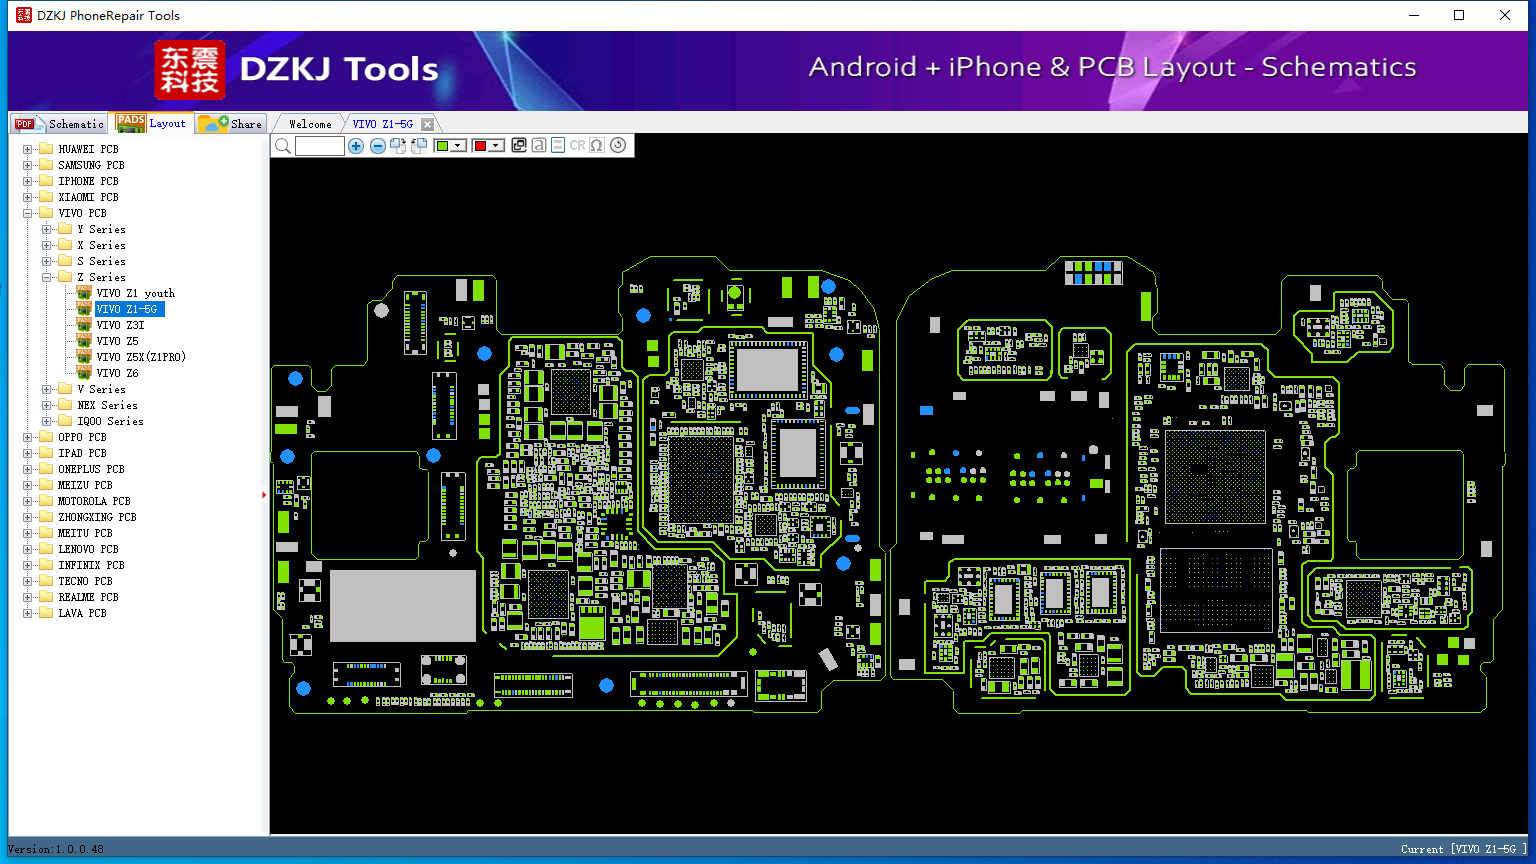Select the REALME PCB folder label
This screenshot has height=864, width=1536.
[88, 597]
